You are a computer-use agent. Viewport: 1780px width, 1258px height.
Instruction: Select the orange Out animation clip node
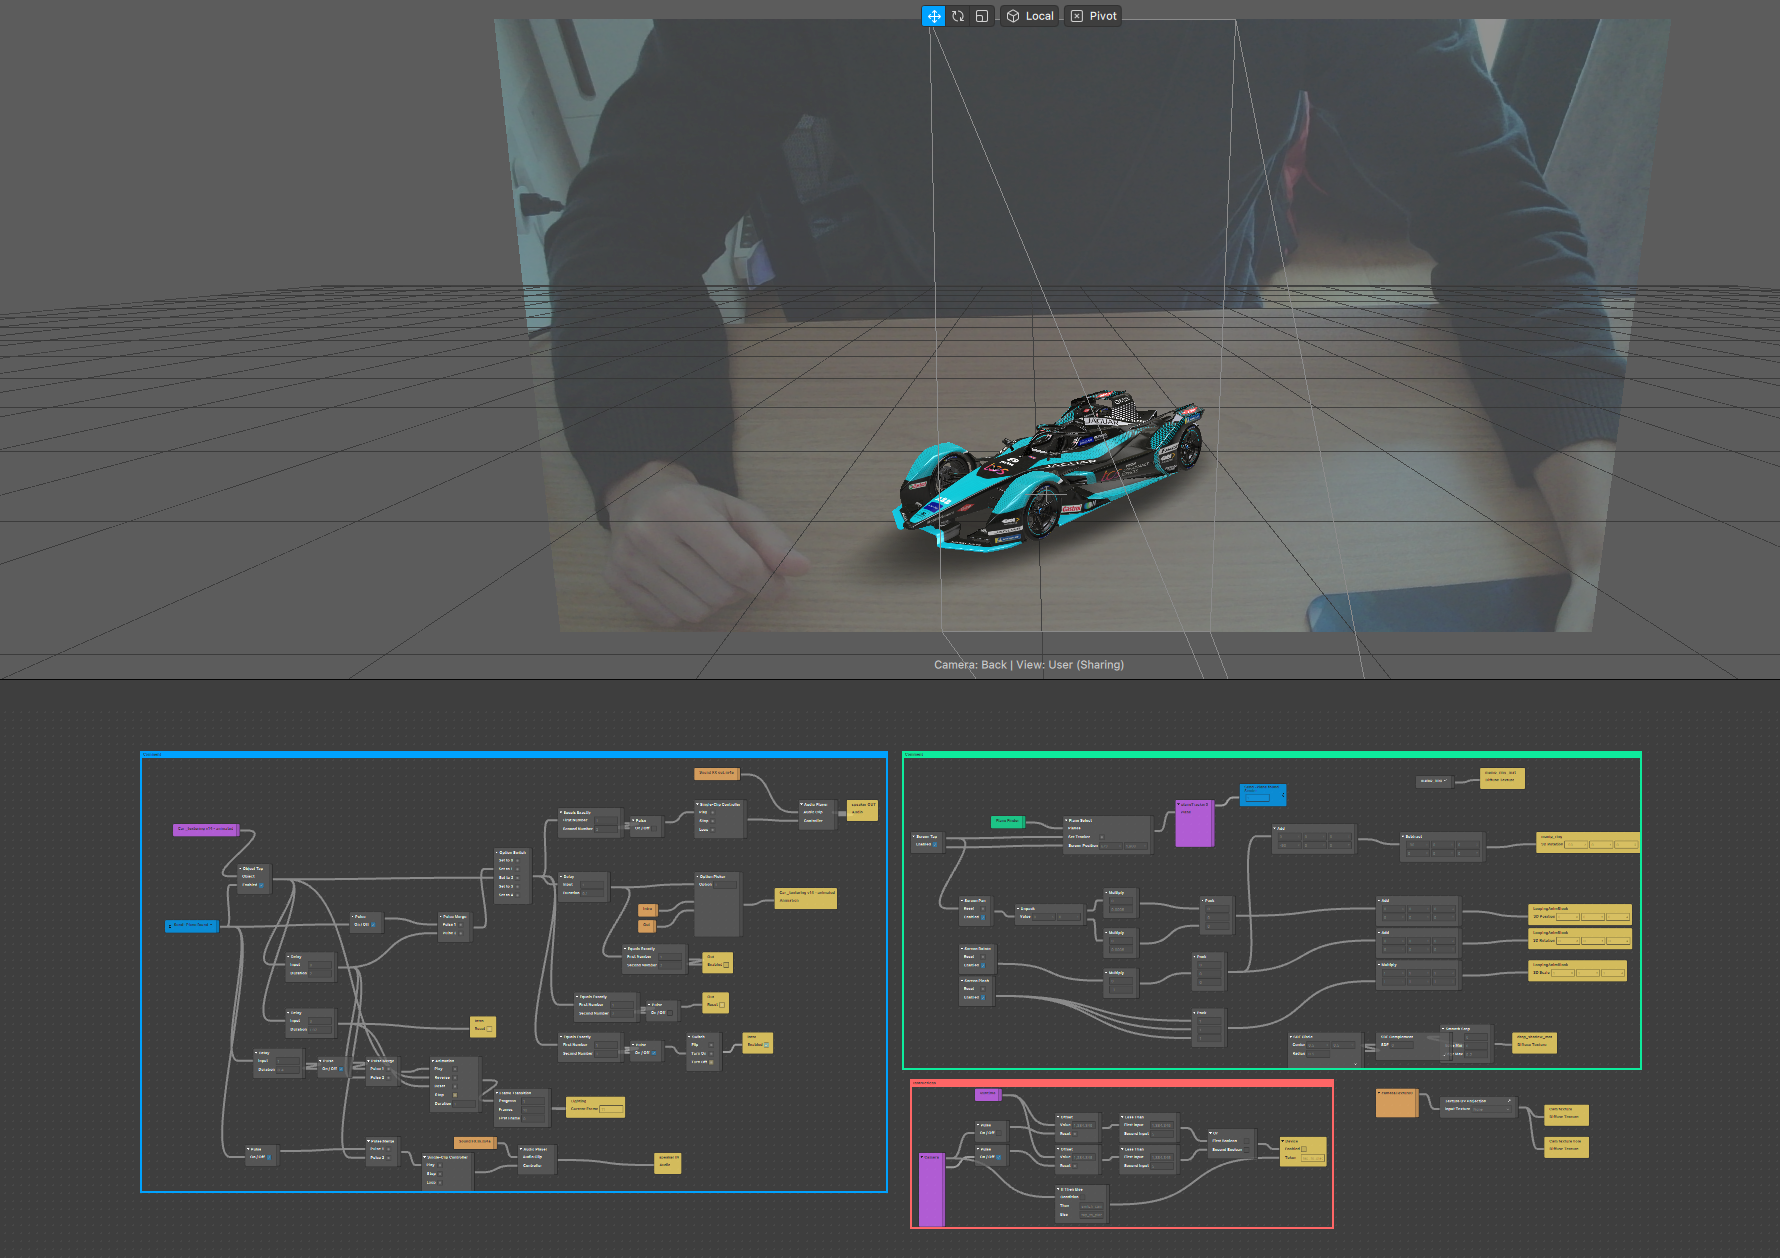point(646,925)
